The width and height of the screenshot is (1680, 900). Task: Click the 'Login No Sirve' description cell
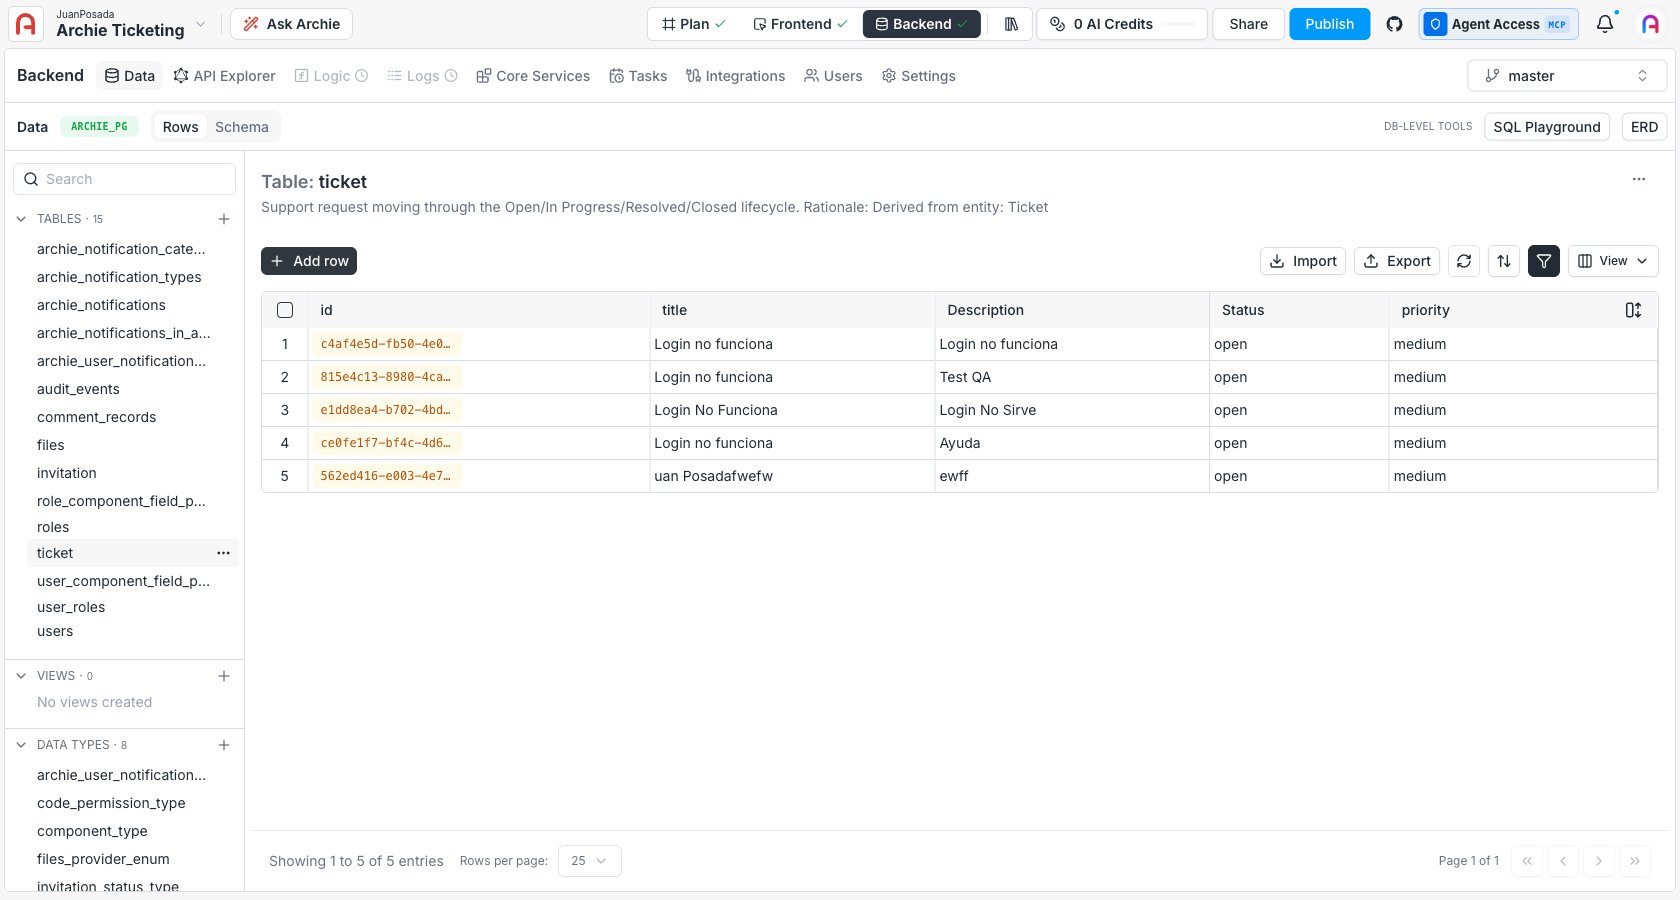click(1072, 410)
